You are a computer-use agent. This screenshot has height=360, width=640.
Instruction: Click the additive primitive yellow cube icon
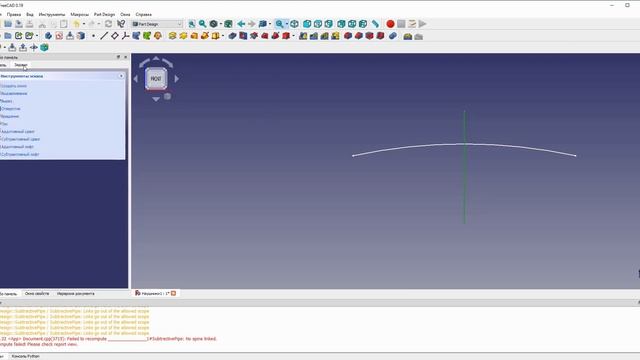click(x=216, y=36)
